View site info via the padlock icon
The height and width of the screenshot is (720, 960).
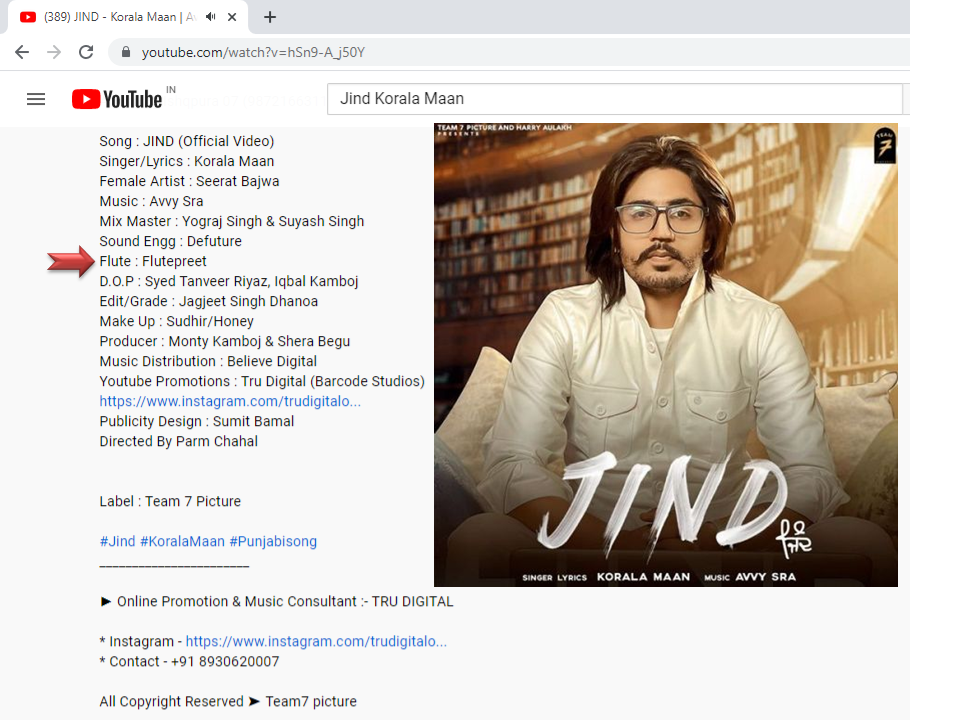[x=126, y=52]
